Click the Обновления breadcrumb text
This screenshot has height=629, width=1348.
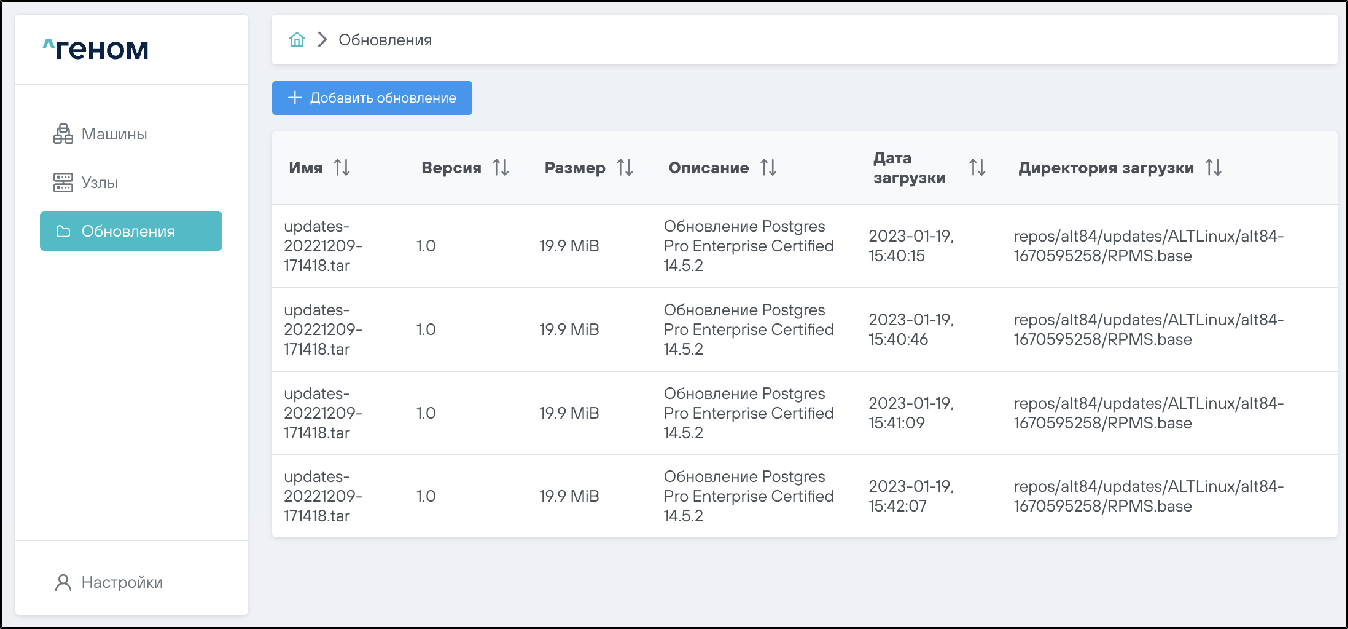click(385, 40)
